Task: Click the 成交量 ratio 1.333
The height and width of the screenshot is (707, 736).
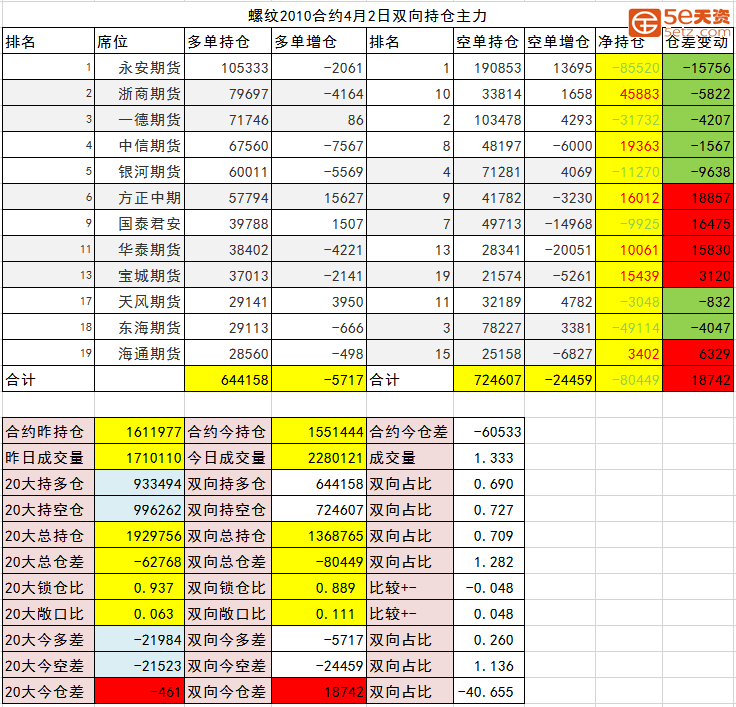Action: [489, 457]
